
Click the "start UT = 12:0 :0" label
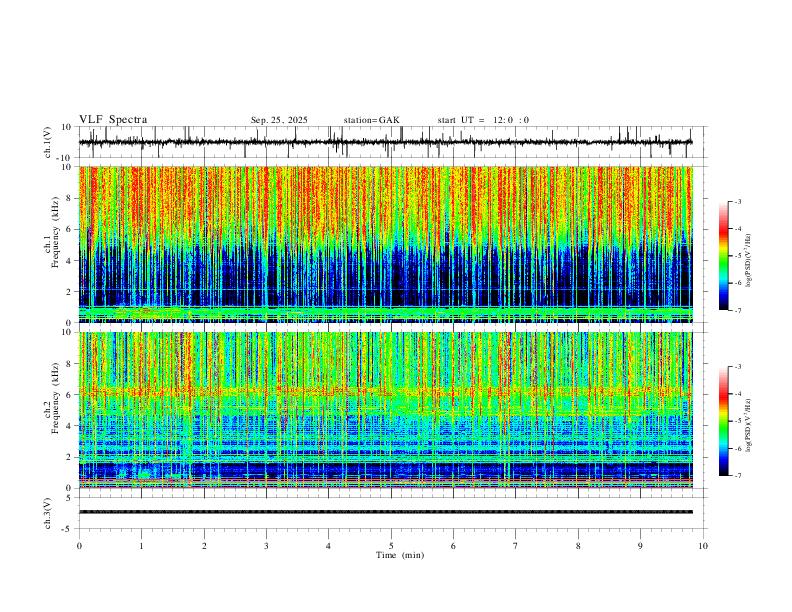click(483, 120)
